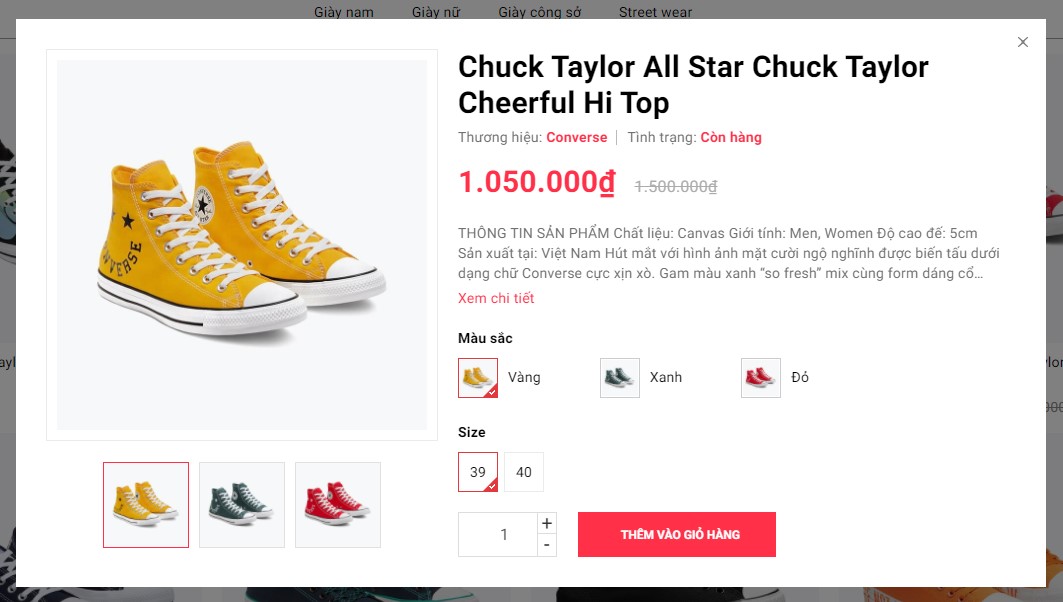Select the yellow shoe thumbnail below main image
This screenshot has height=602, width=1063.
(x=146, y=505)
